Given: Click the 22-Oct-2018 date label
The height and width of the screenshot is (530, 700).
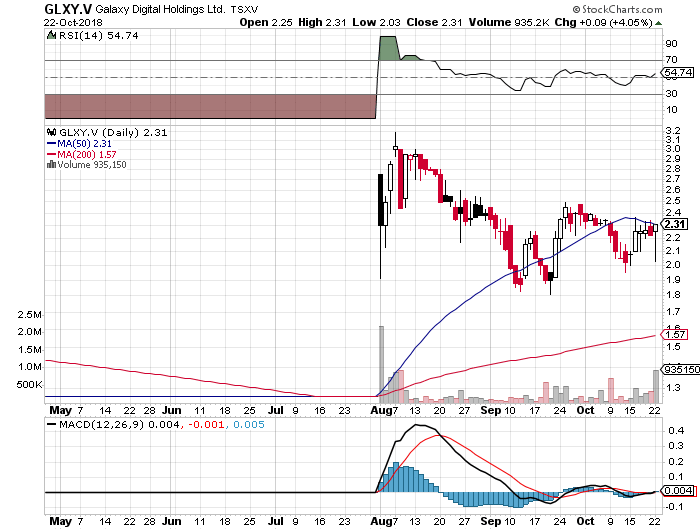Looking at the screenshot, I should pyautogui.click(x=73, y=22).
